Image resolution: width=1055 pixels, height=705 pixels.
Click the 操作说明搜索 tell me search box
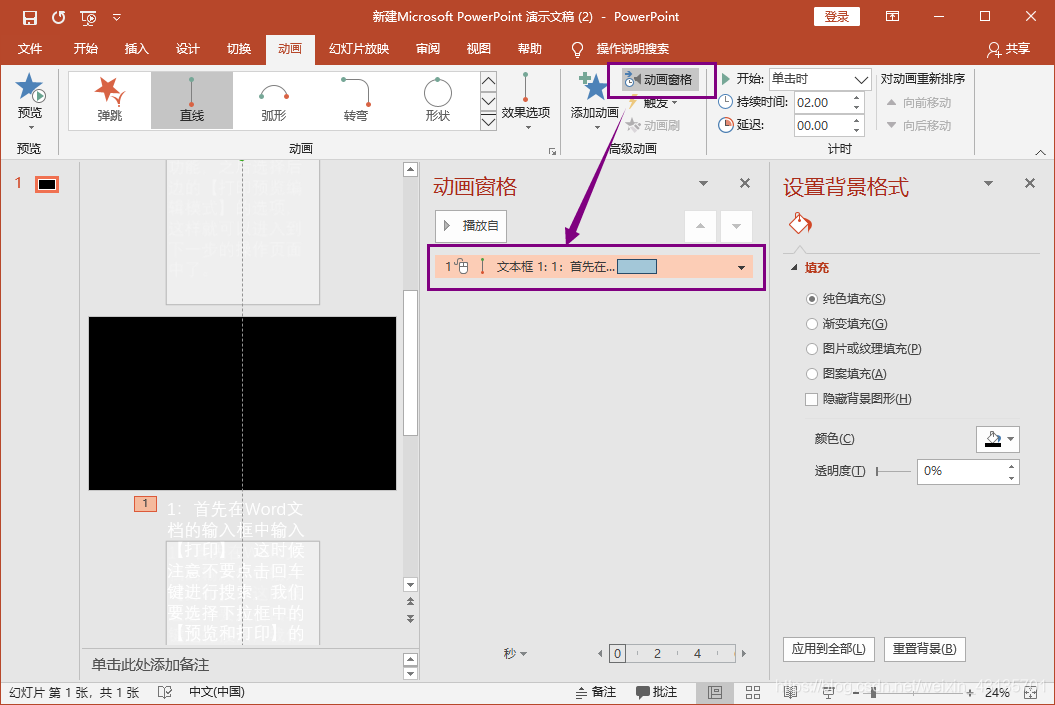(632, 48)
